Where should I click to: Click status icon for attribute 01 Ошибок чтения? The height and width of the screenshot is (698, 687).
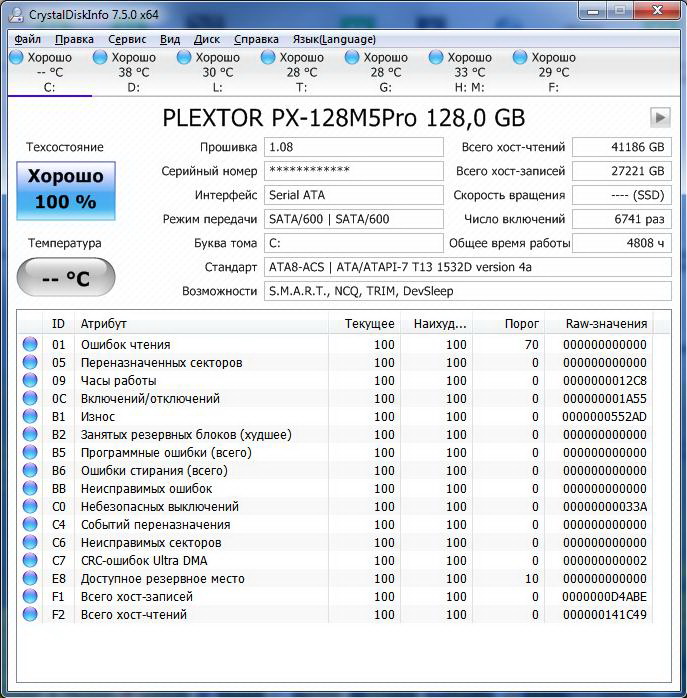30,344
